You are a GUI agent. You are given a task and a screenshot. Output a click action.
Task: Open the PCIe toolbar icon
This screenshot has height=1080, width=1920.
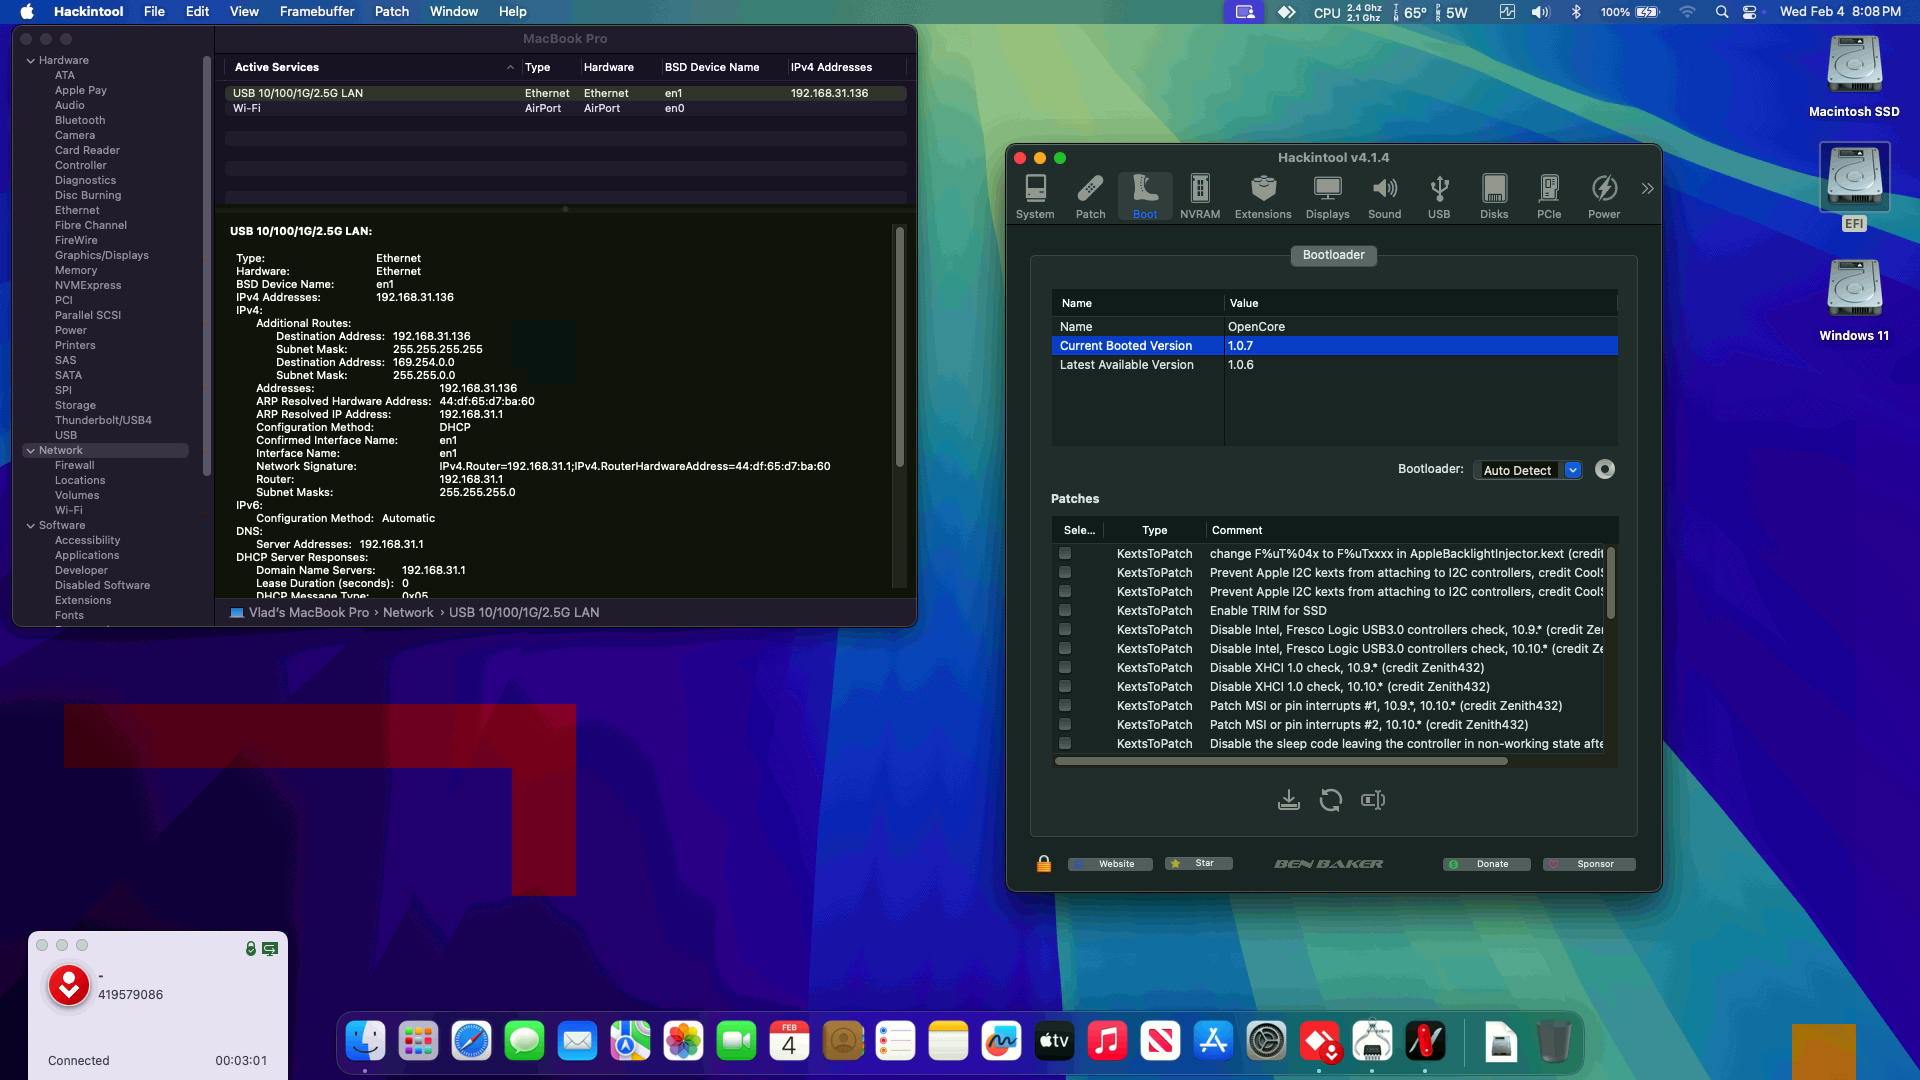point(1549,197)
